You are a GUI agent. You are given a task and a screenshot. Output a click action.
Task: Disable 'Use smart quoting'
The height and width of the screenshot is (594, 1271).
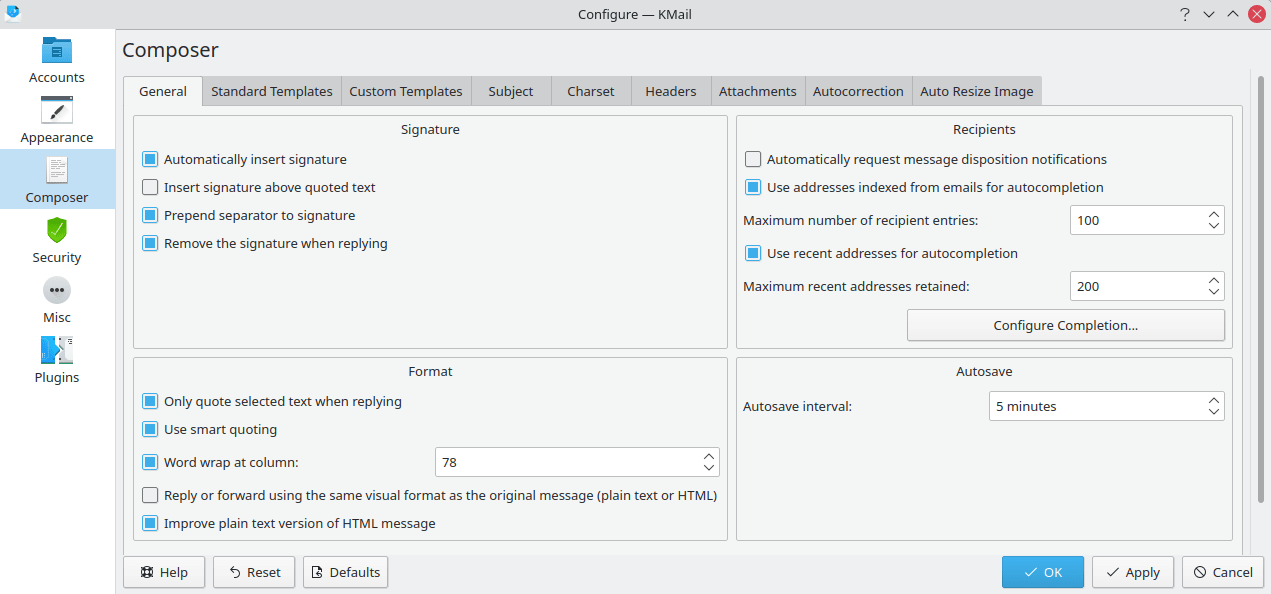click(151, 429)
